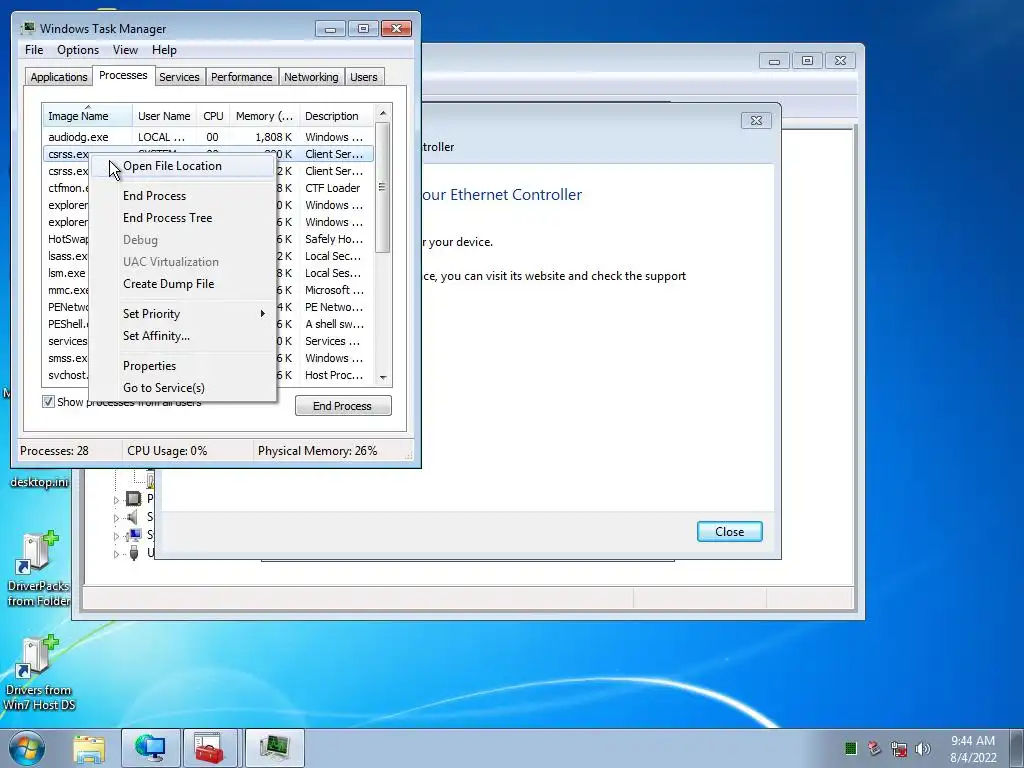Viewport: 1024px width, 768px height.
Task: Open DriverPacks from Folder desktop shortcut
Action: point(39,569)
